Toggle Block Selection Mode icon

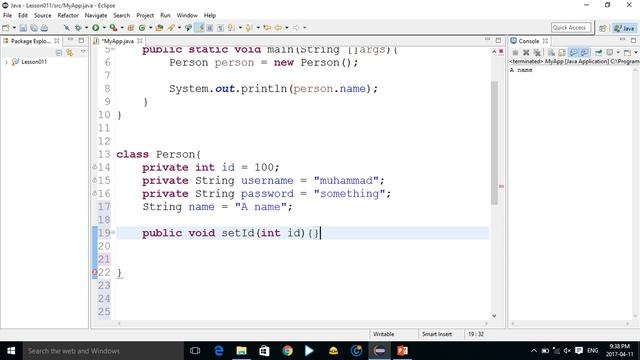pyautogui.click(x=209, y=28)
